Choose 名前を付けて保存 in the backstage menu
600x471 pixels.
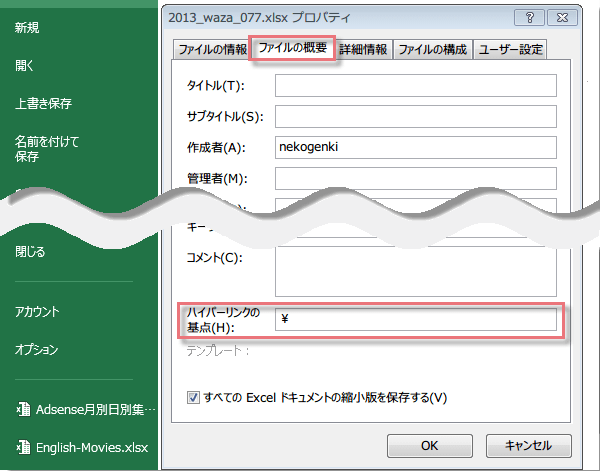pos(47,149)
